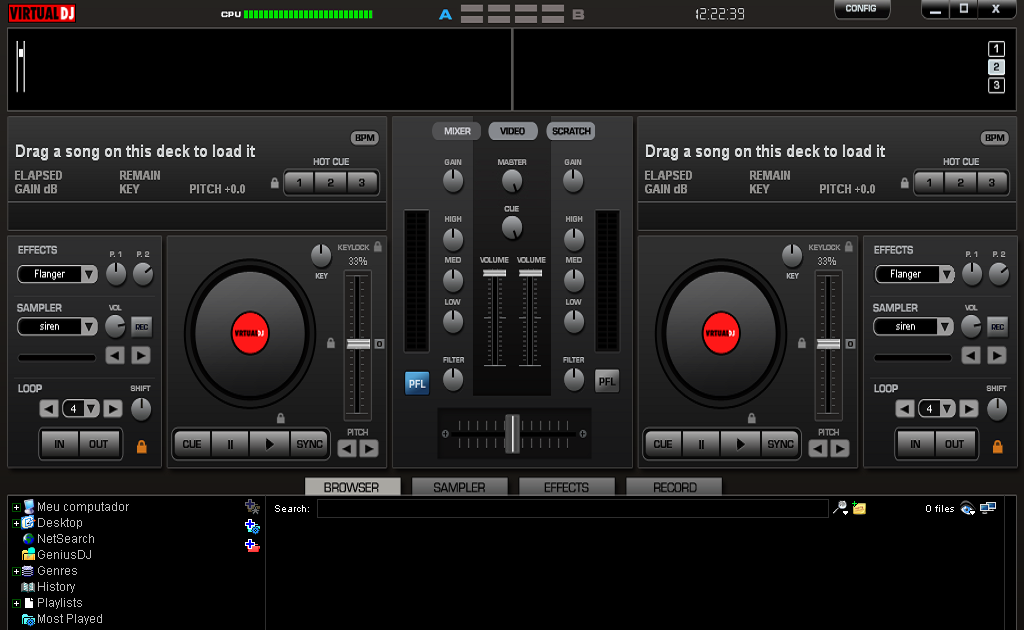Open right deck siren sampler dropdown
The image size is (1024, 630).
point(945,326)
